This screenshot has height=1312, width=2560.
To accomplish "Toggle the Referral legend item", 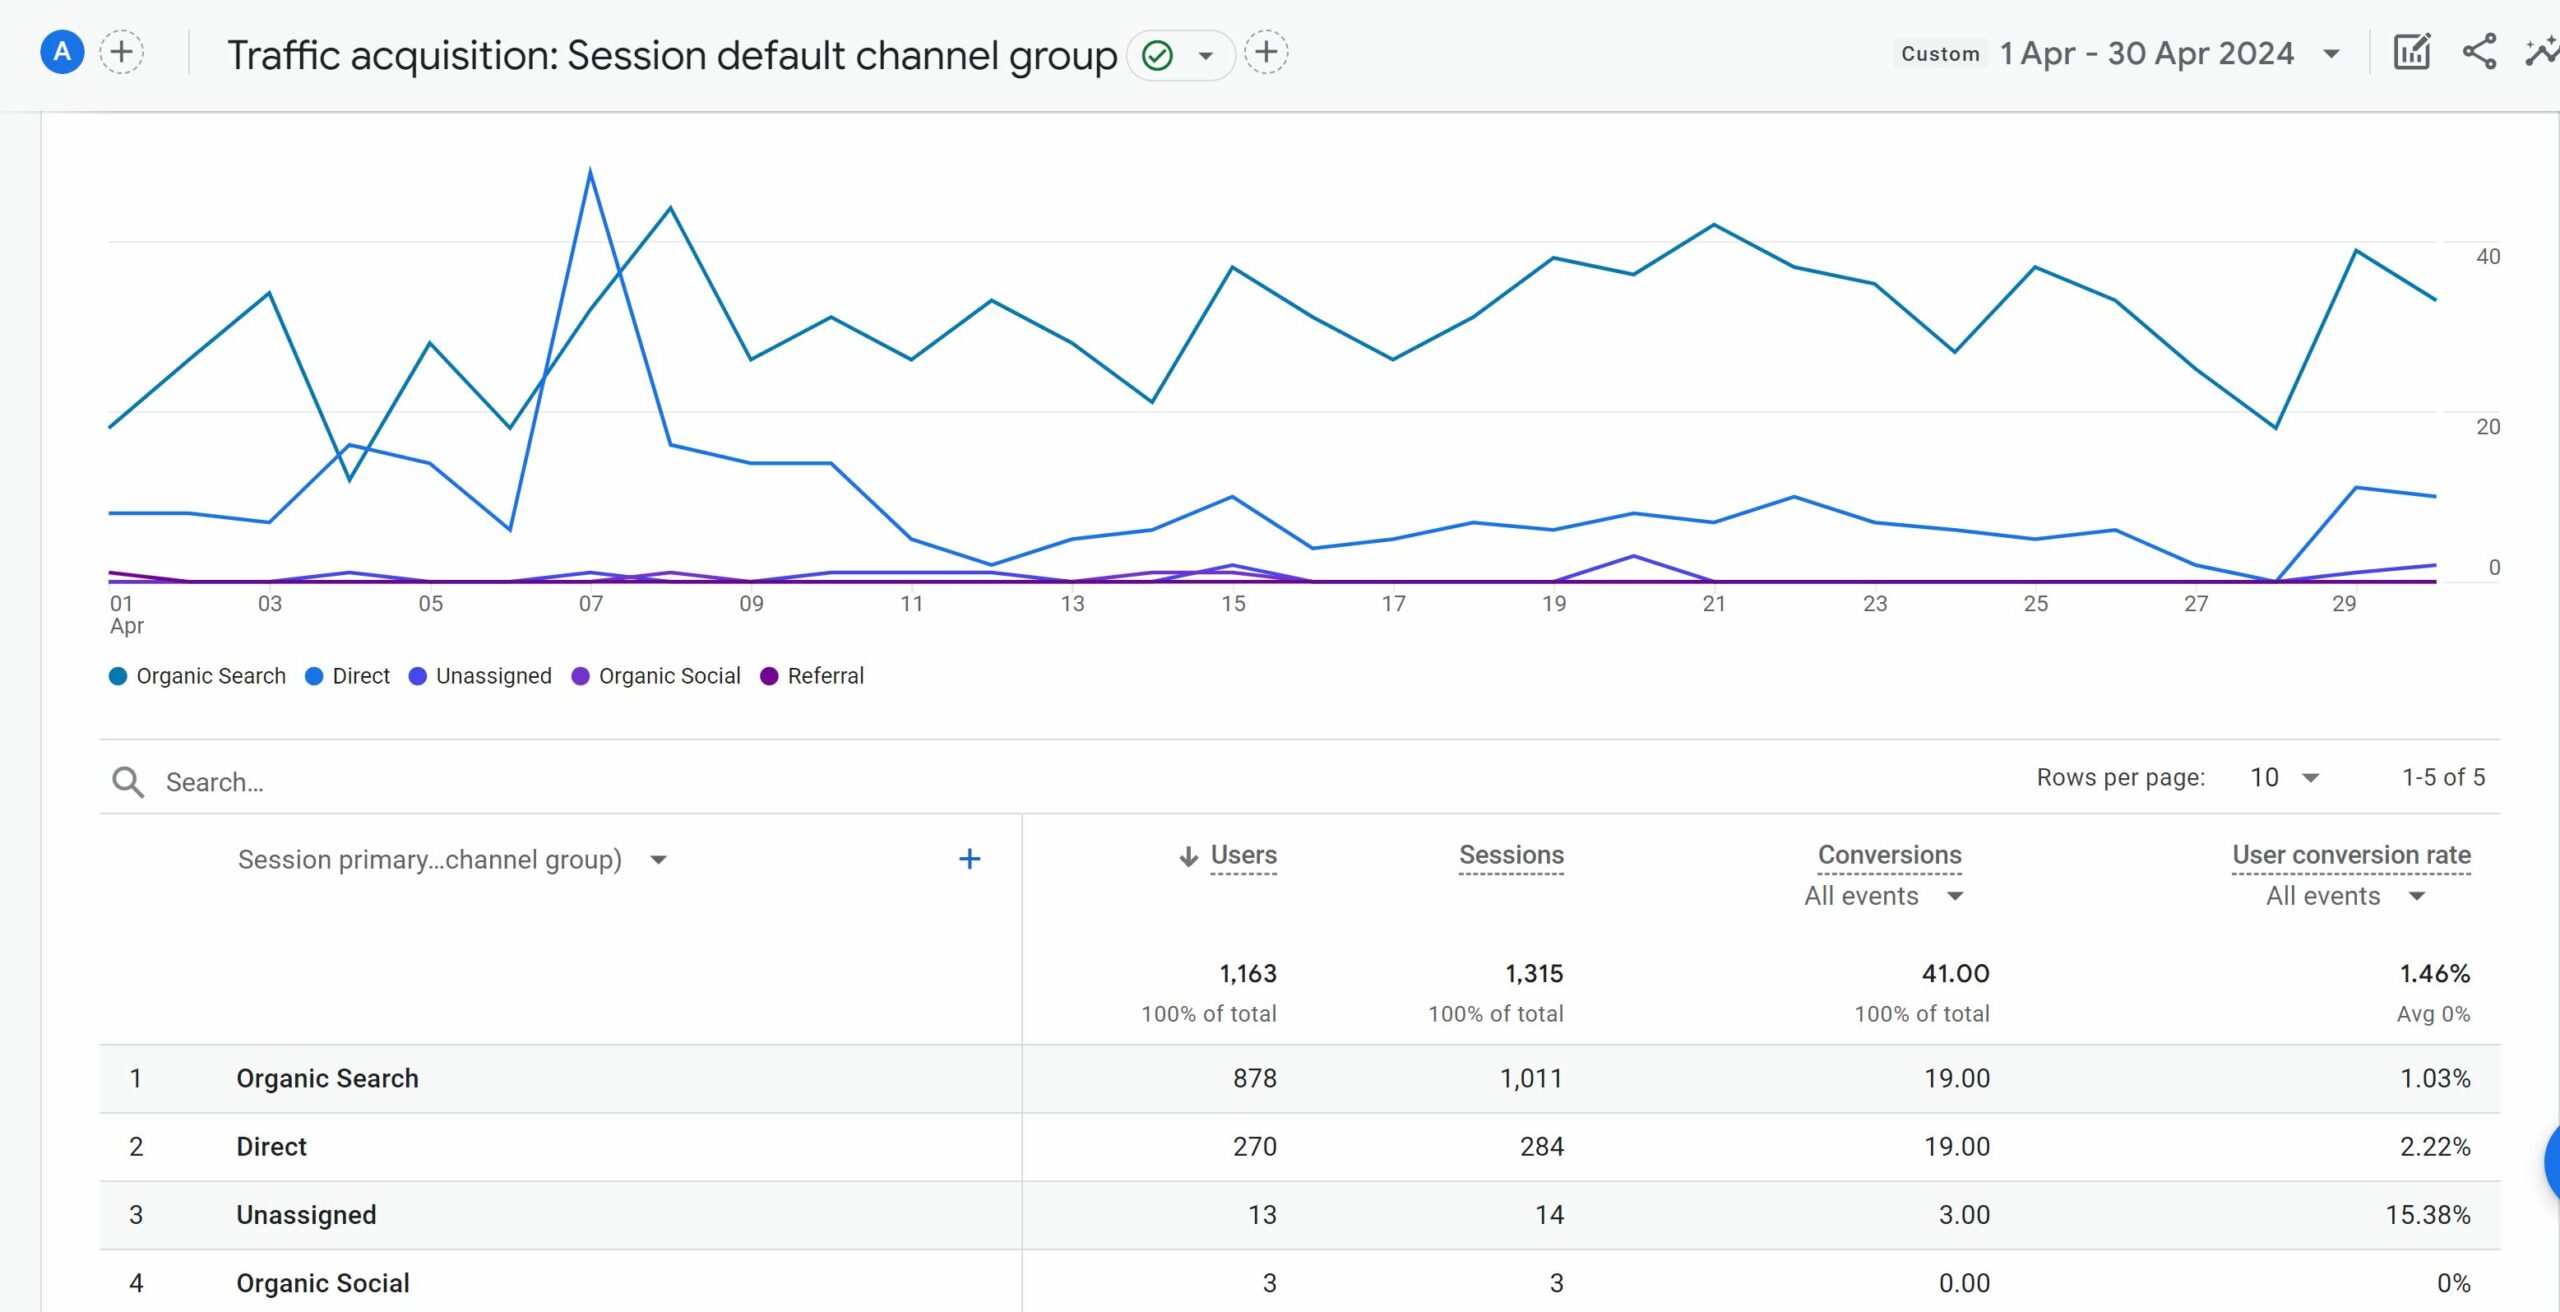I will coord(812,676).
